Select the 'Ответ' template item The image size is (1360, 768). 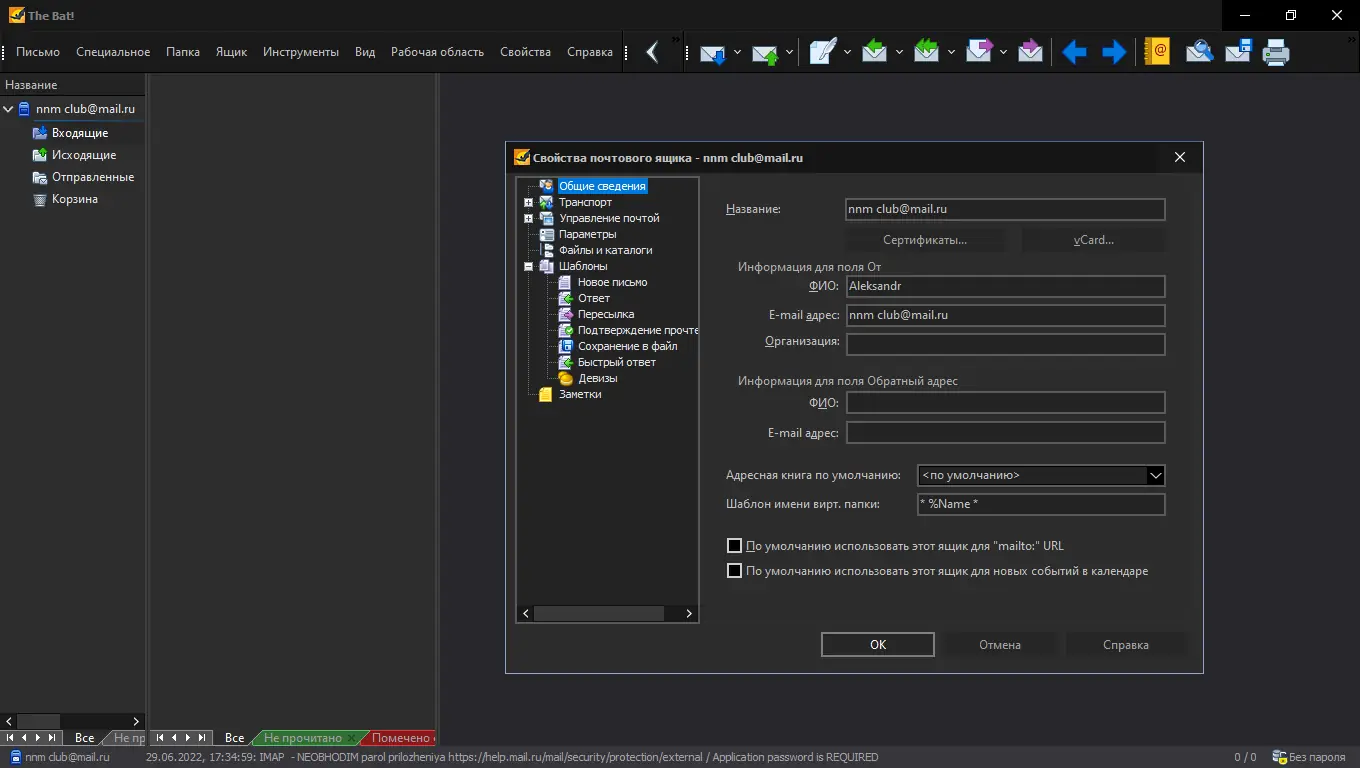pyautogui.click(x=594, y=298)
